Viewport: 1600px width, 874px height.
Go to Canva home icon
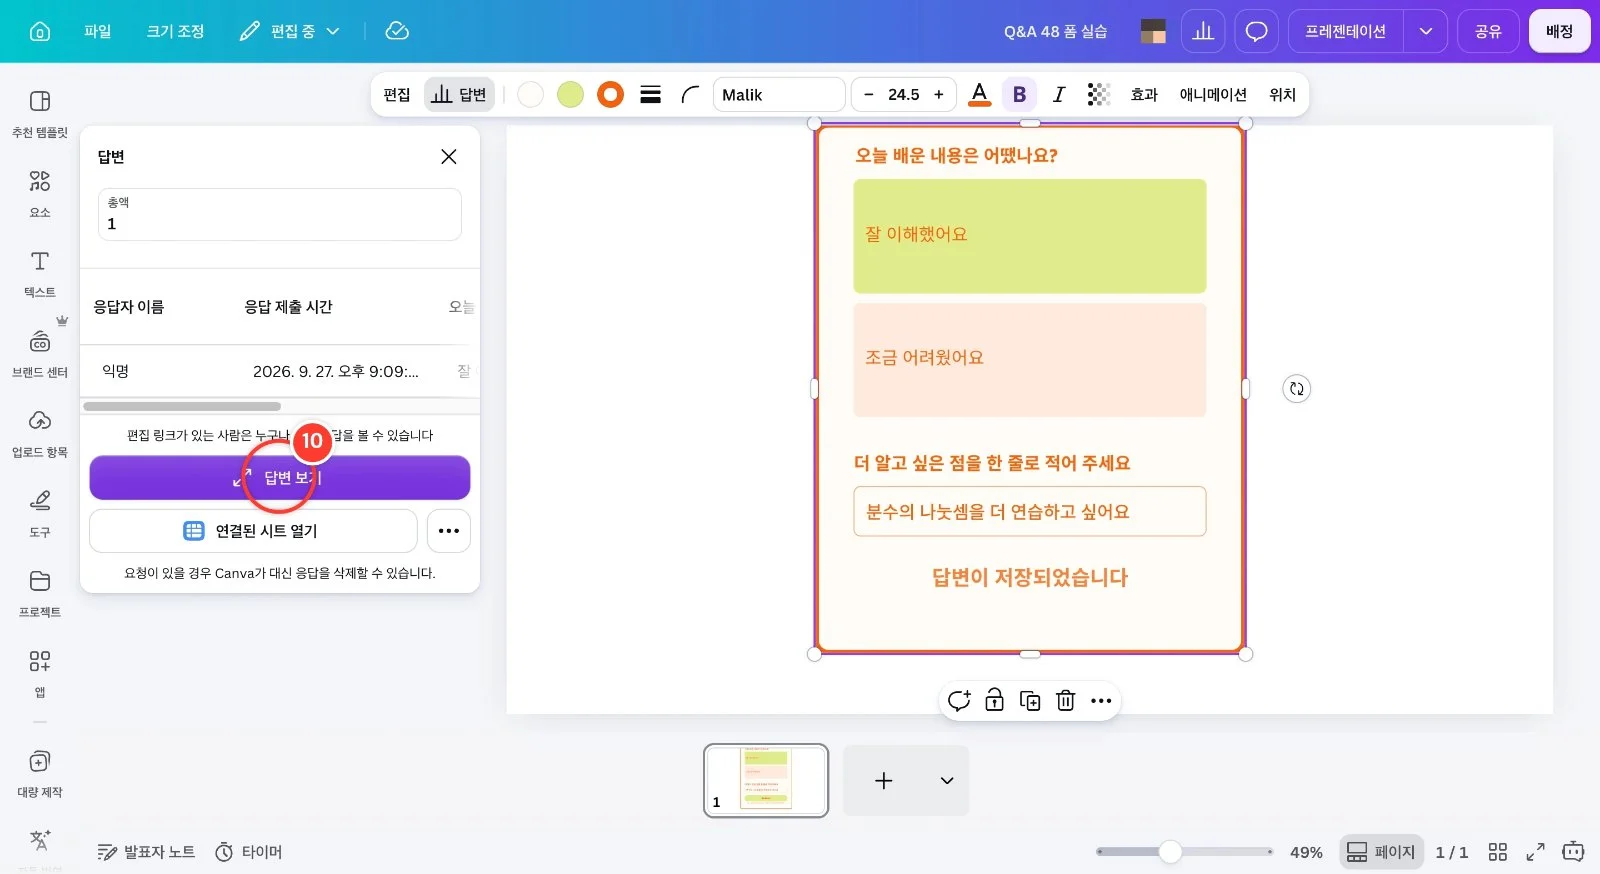(40, 31)
